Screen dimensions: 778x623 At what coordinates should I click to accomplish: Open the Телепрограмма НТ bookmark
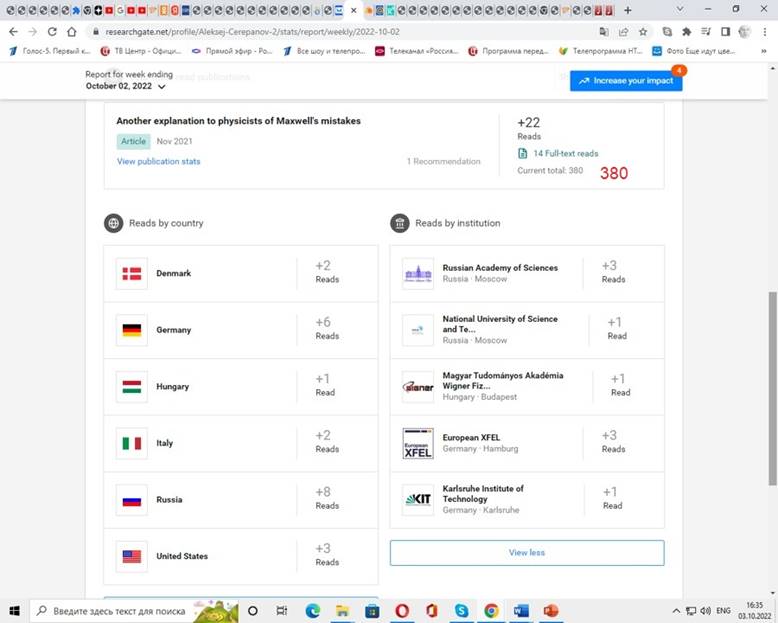click(x=600, y=51)
